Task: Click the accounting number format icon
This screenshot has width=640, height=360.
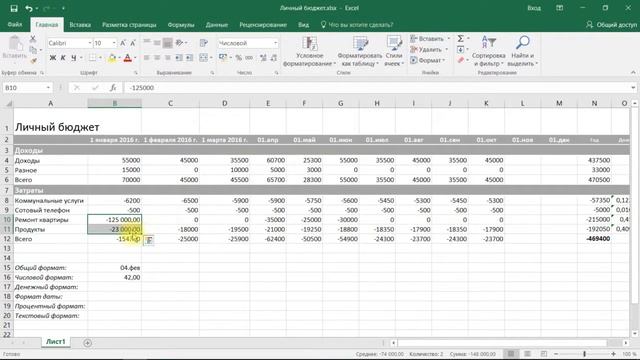Action: pyautogui.click(x=223, y=58)
